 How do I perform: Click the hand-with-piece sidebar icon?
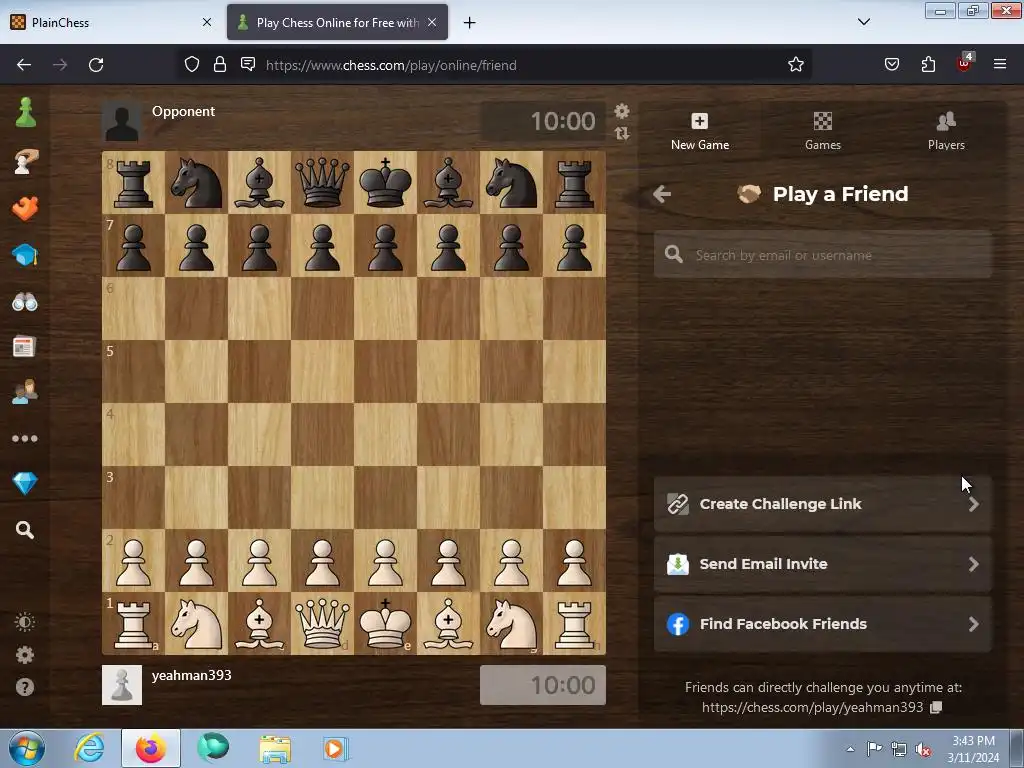point(25,161)
